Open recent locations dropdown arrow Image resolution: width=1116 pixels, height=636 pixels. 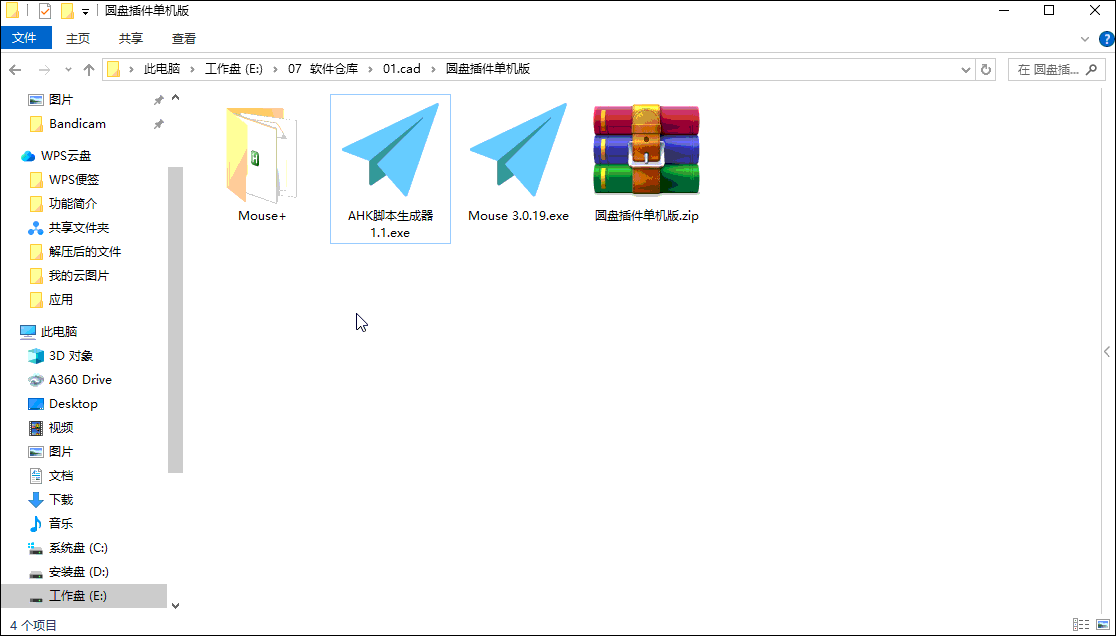(x=68, y=70)
